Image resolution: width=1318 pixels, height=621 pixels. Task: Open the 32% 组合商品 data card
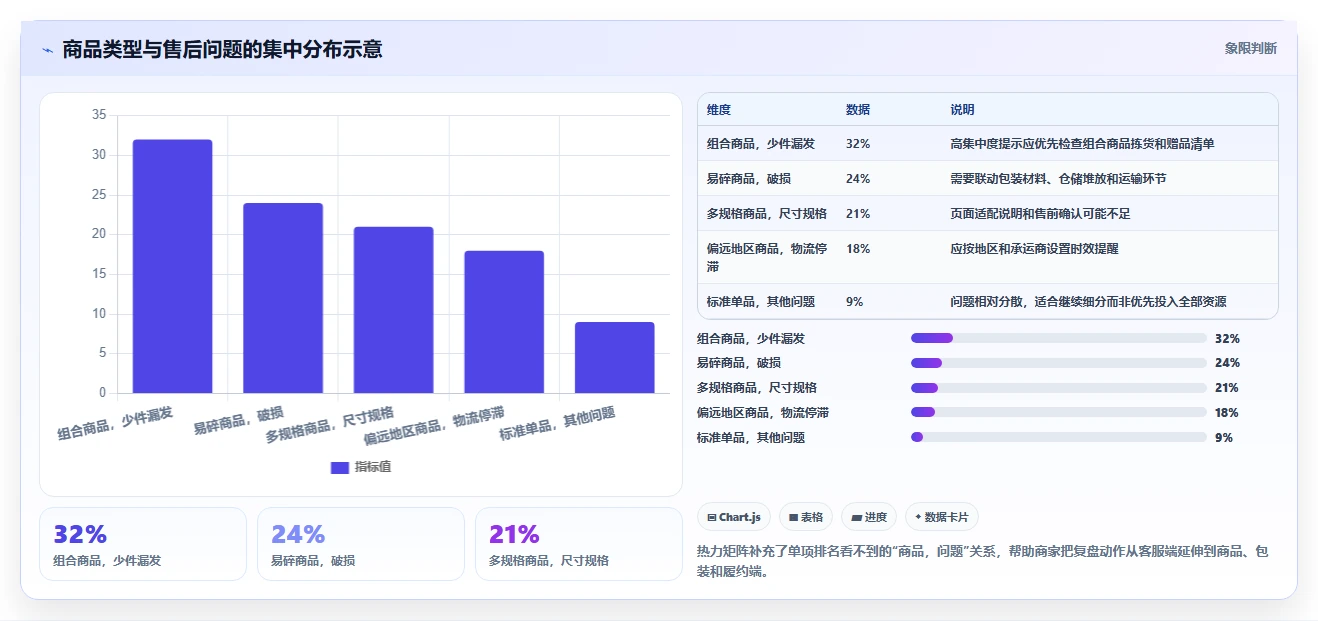point(143,544)
